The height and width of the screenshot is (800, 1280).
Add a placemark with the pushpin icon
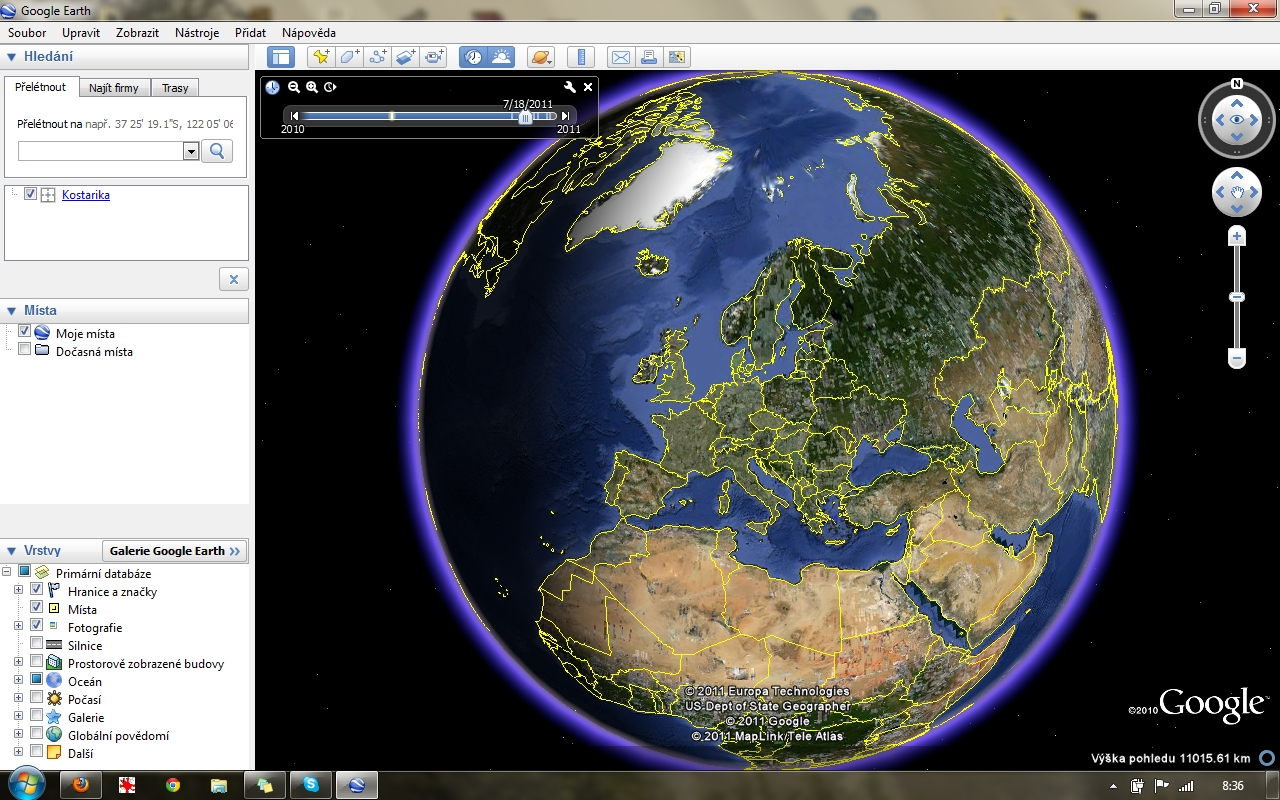[x=320, y=57]
